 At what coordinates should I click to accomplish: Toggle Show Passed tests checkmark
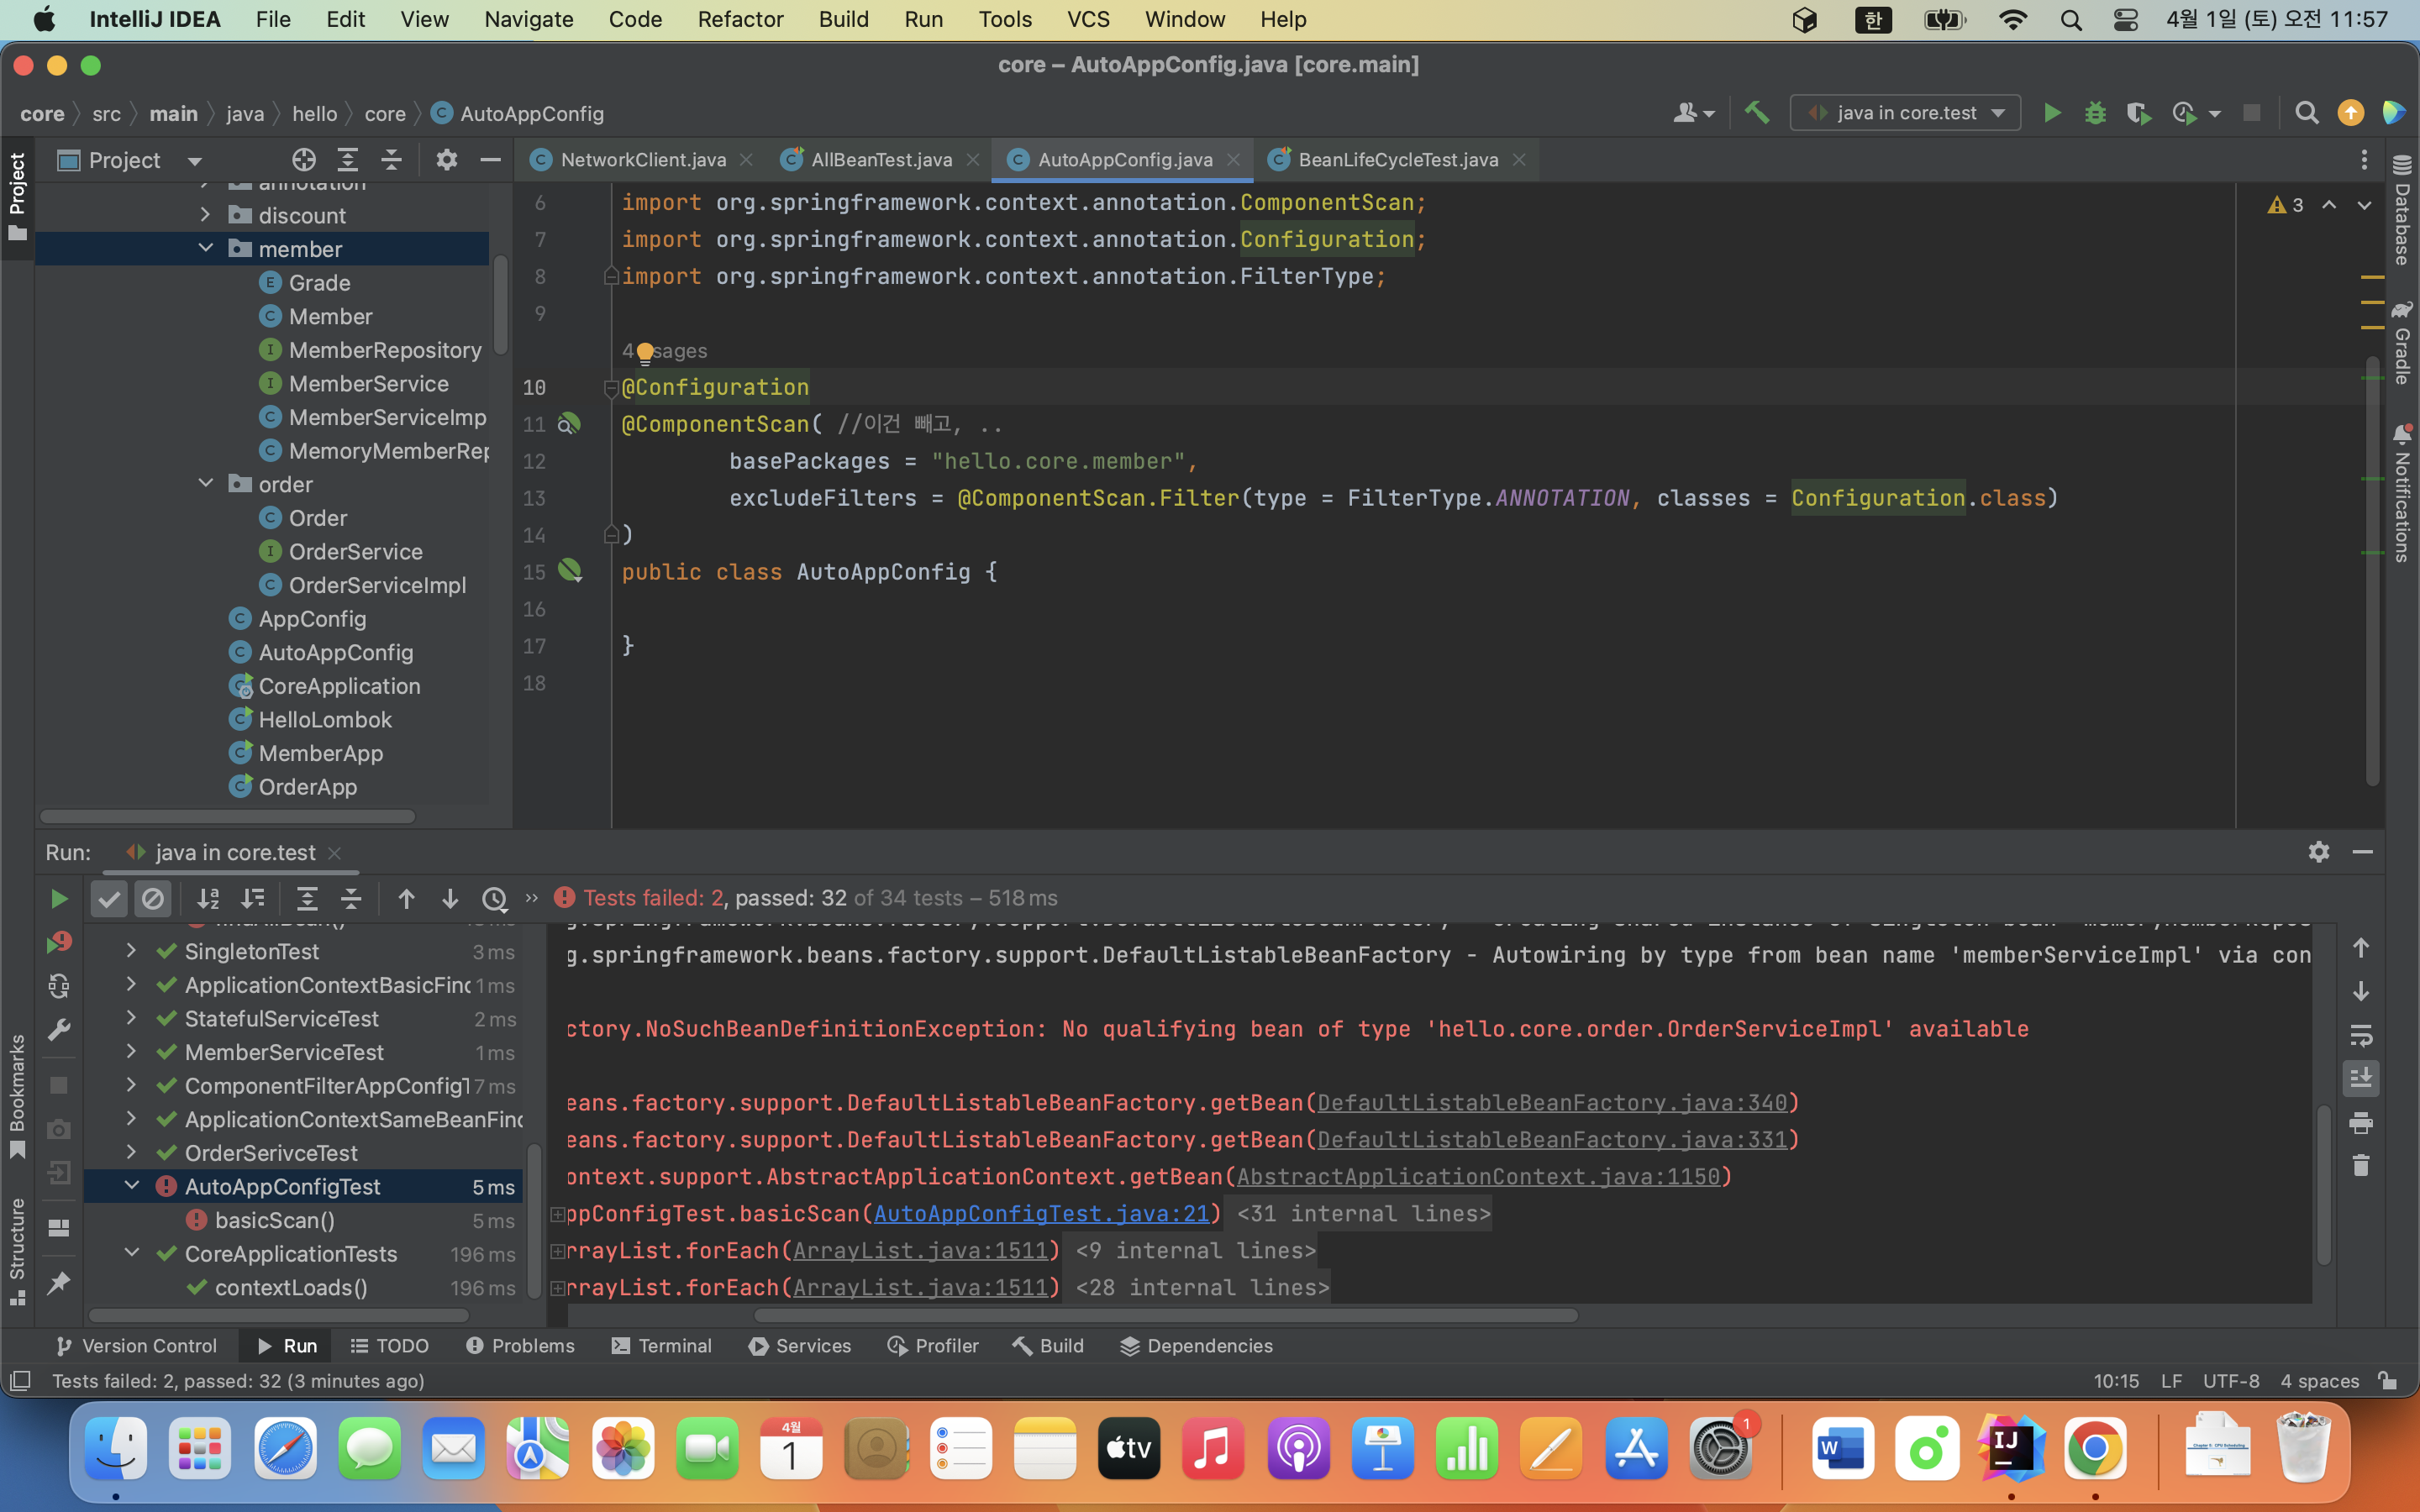point(109,898)
